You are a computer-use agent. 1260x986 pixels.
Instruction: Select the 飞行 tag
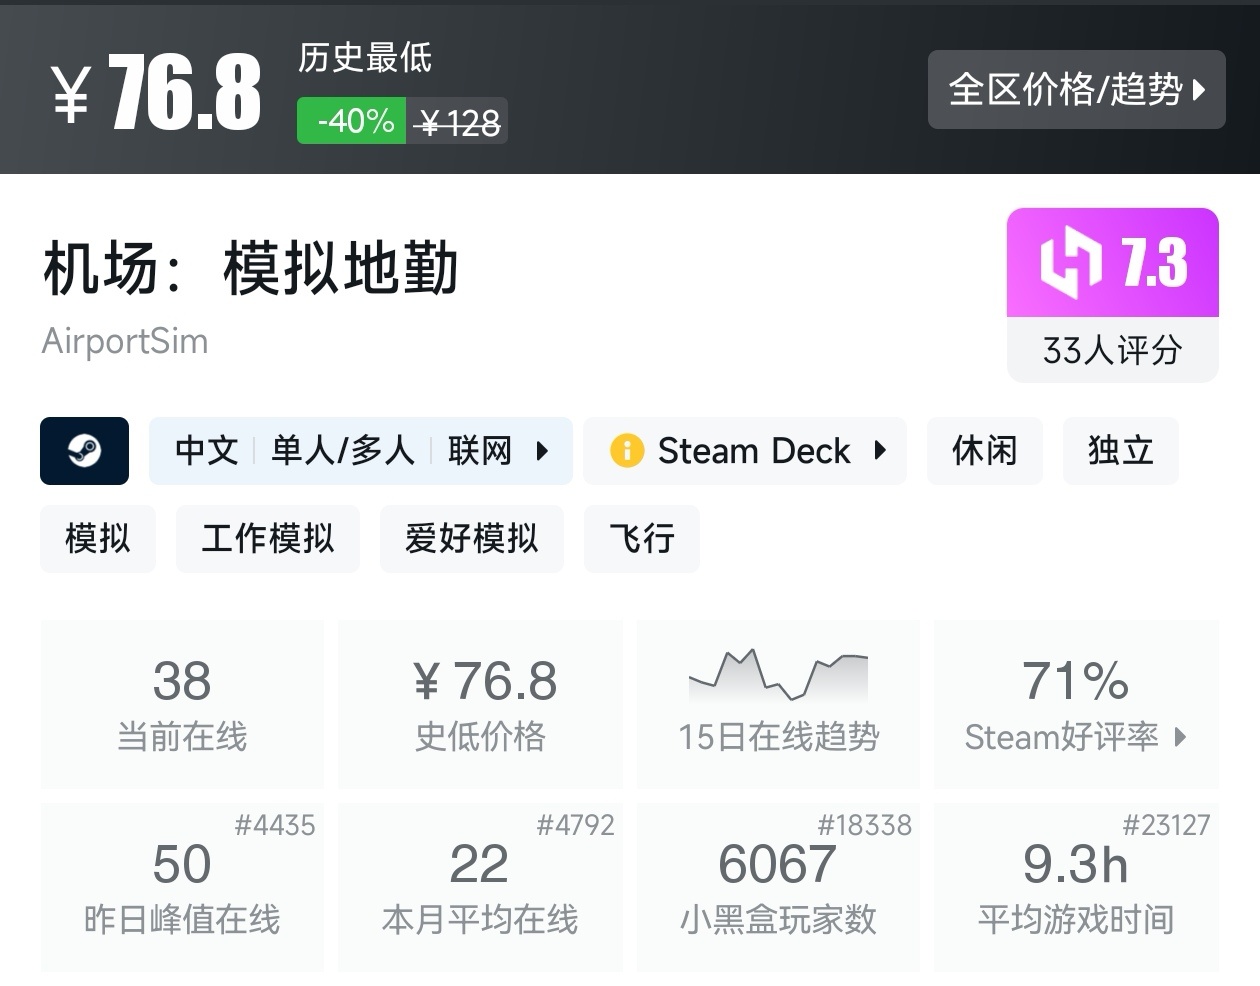(641, 539)
